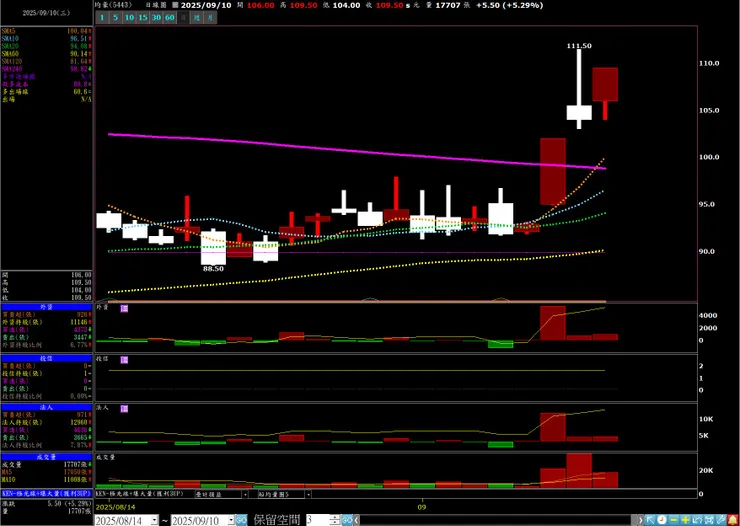Click the 日線圖 chart type label
Image resolution: width=740 pixels, height=526 pixels.
(155, 5)
